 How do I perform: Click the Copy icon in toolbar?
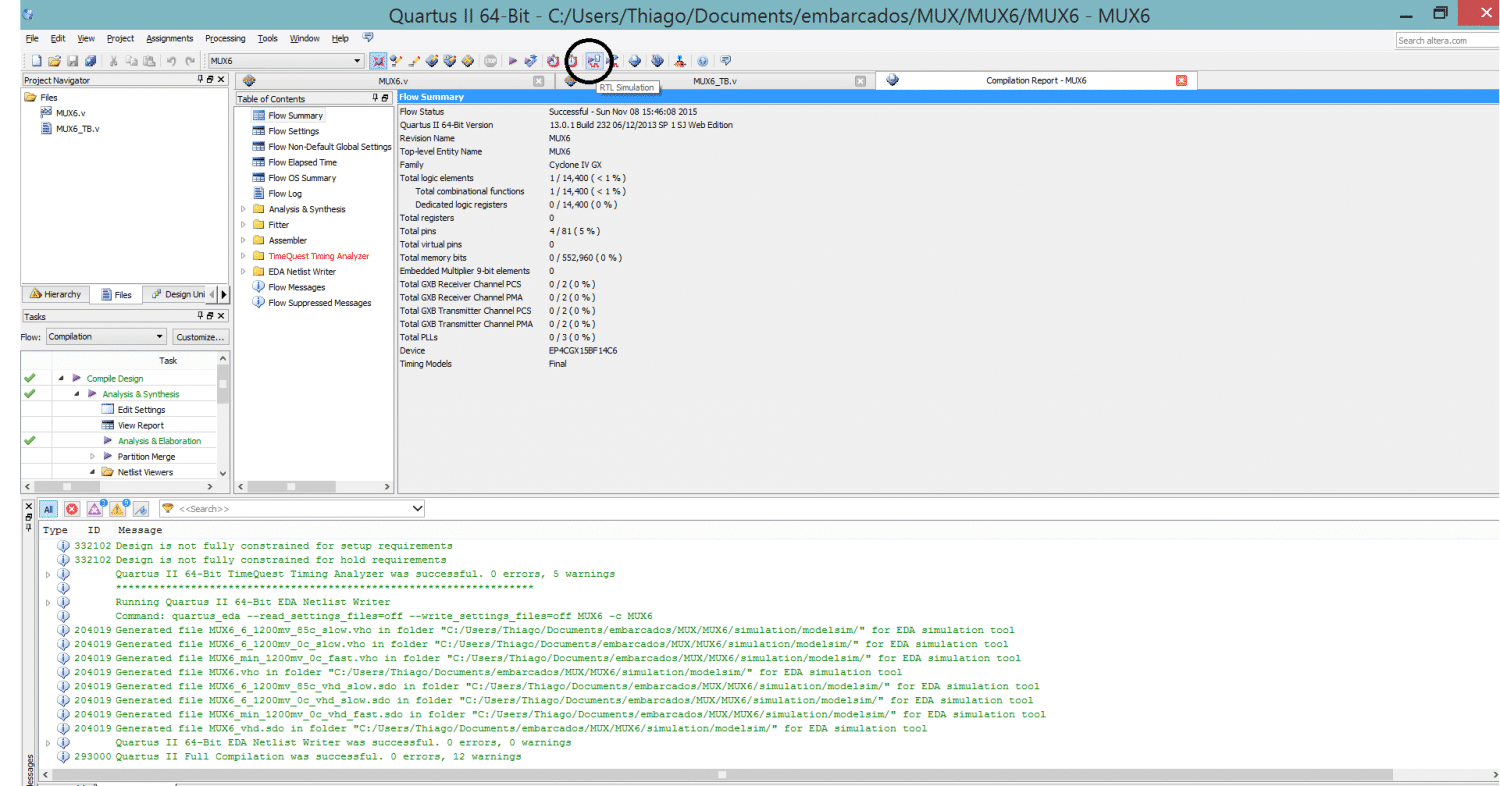pos(131,61)
